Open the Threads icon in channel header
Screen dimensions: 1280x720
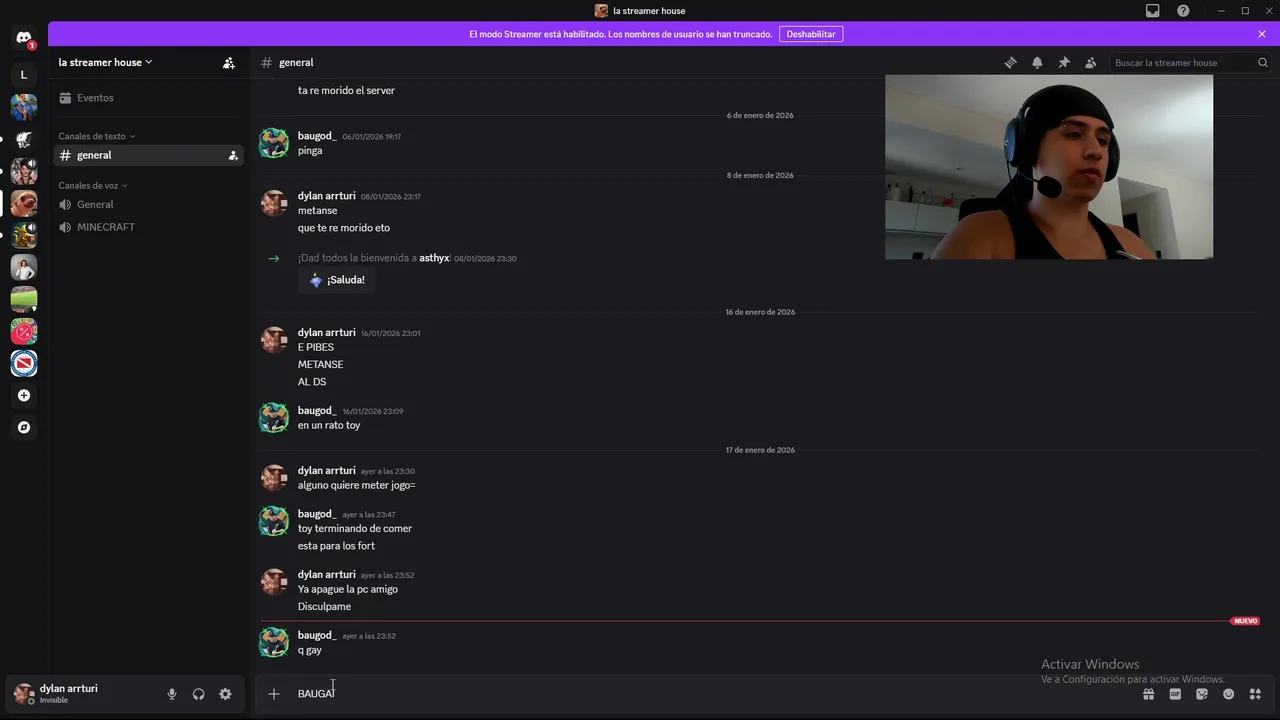(1011, 62)
